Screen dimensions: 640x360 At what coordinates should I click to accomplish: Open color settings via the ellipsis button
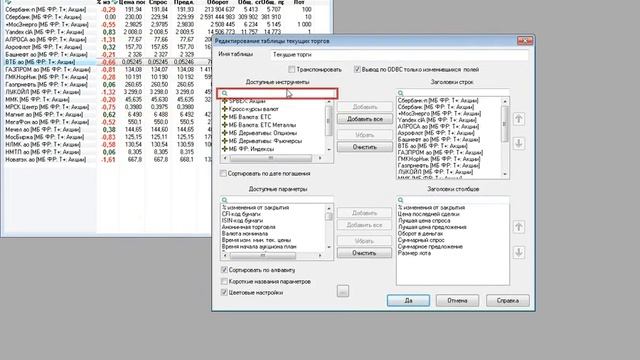343,291
